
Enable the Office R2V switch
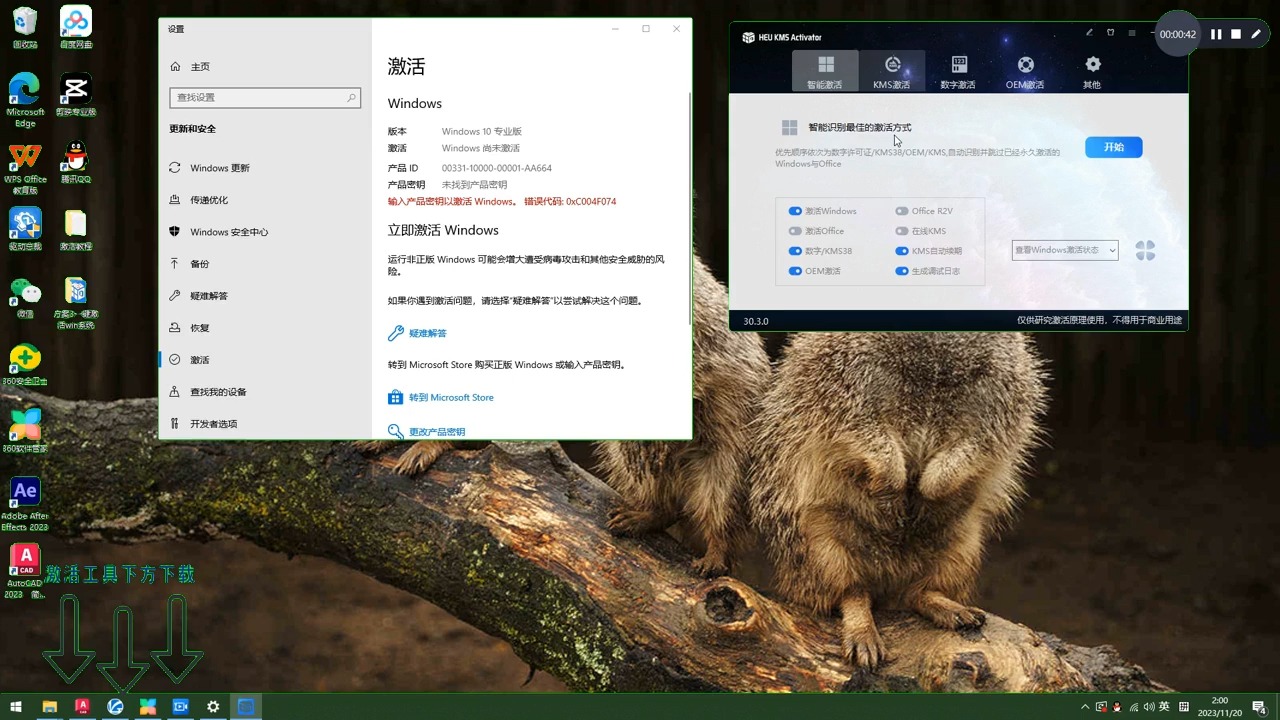[902, 211]
